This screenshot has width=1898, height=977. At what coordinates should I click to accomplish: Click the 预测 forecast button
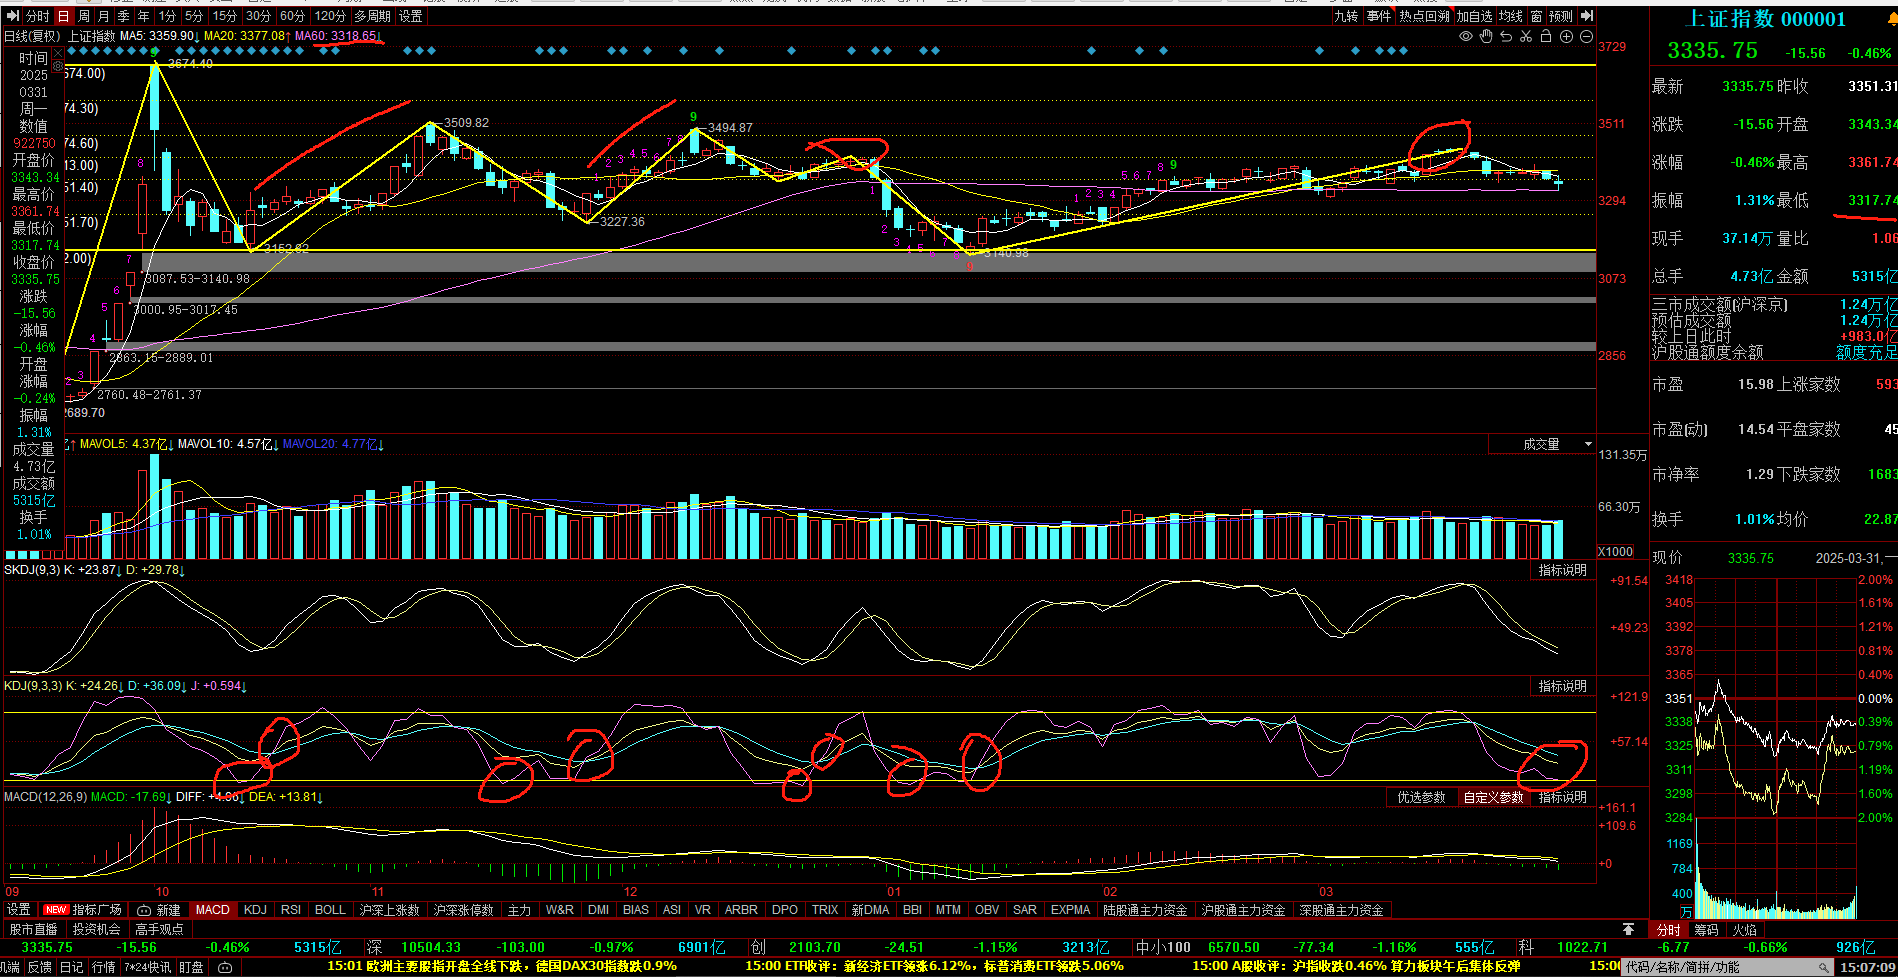(x=1561, y=16)
